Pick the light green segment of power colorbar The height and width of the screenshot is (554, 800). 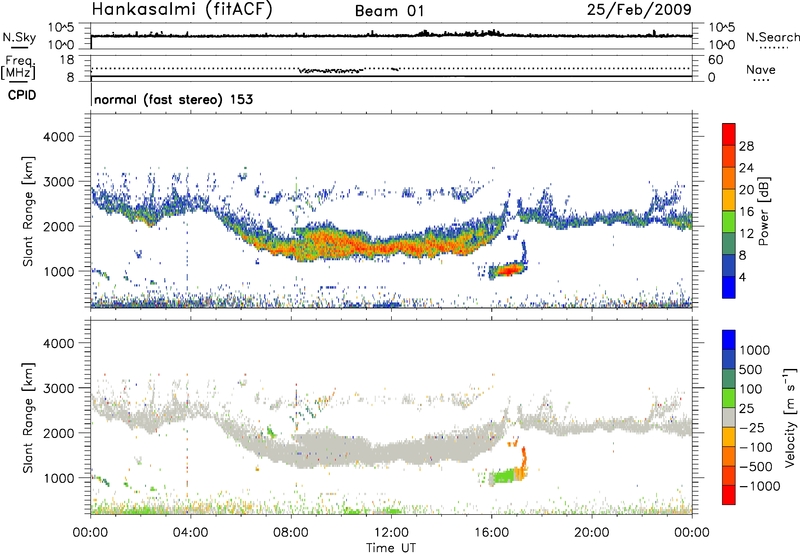729,221
